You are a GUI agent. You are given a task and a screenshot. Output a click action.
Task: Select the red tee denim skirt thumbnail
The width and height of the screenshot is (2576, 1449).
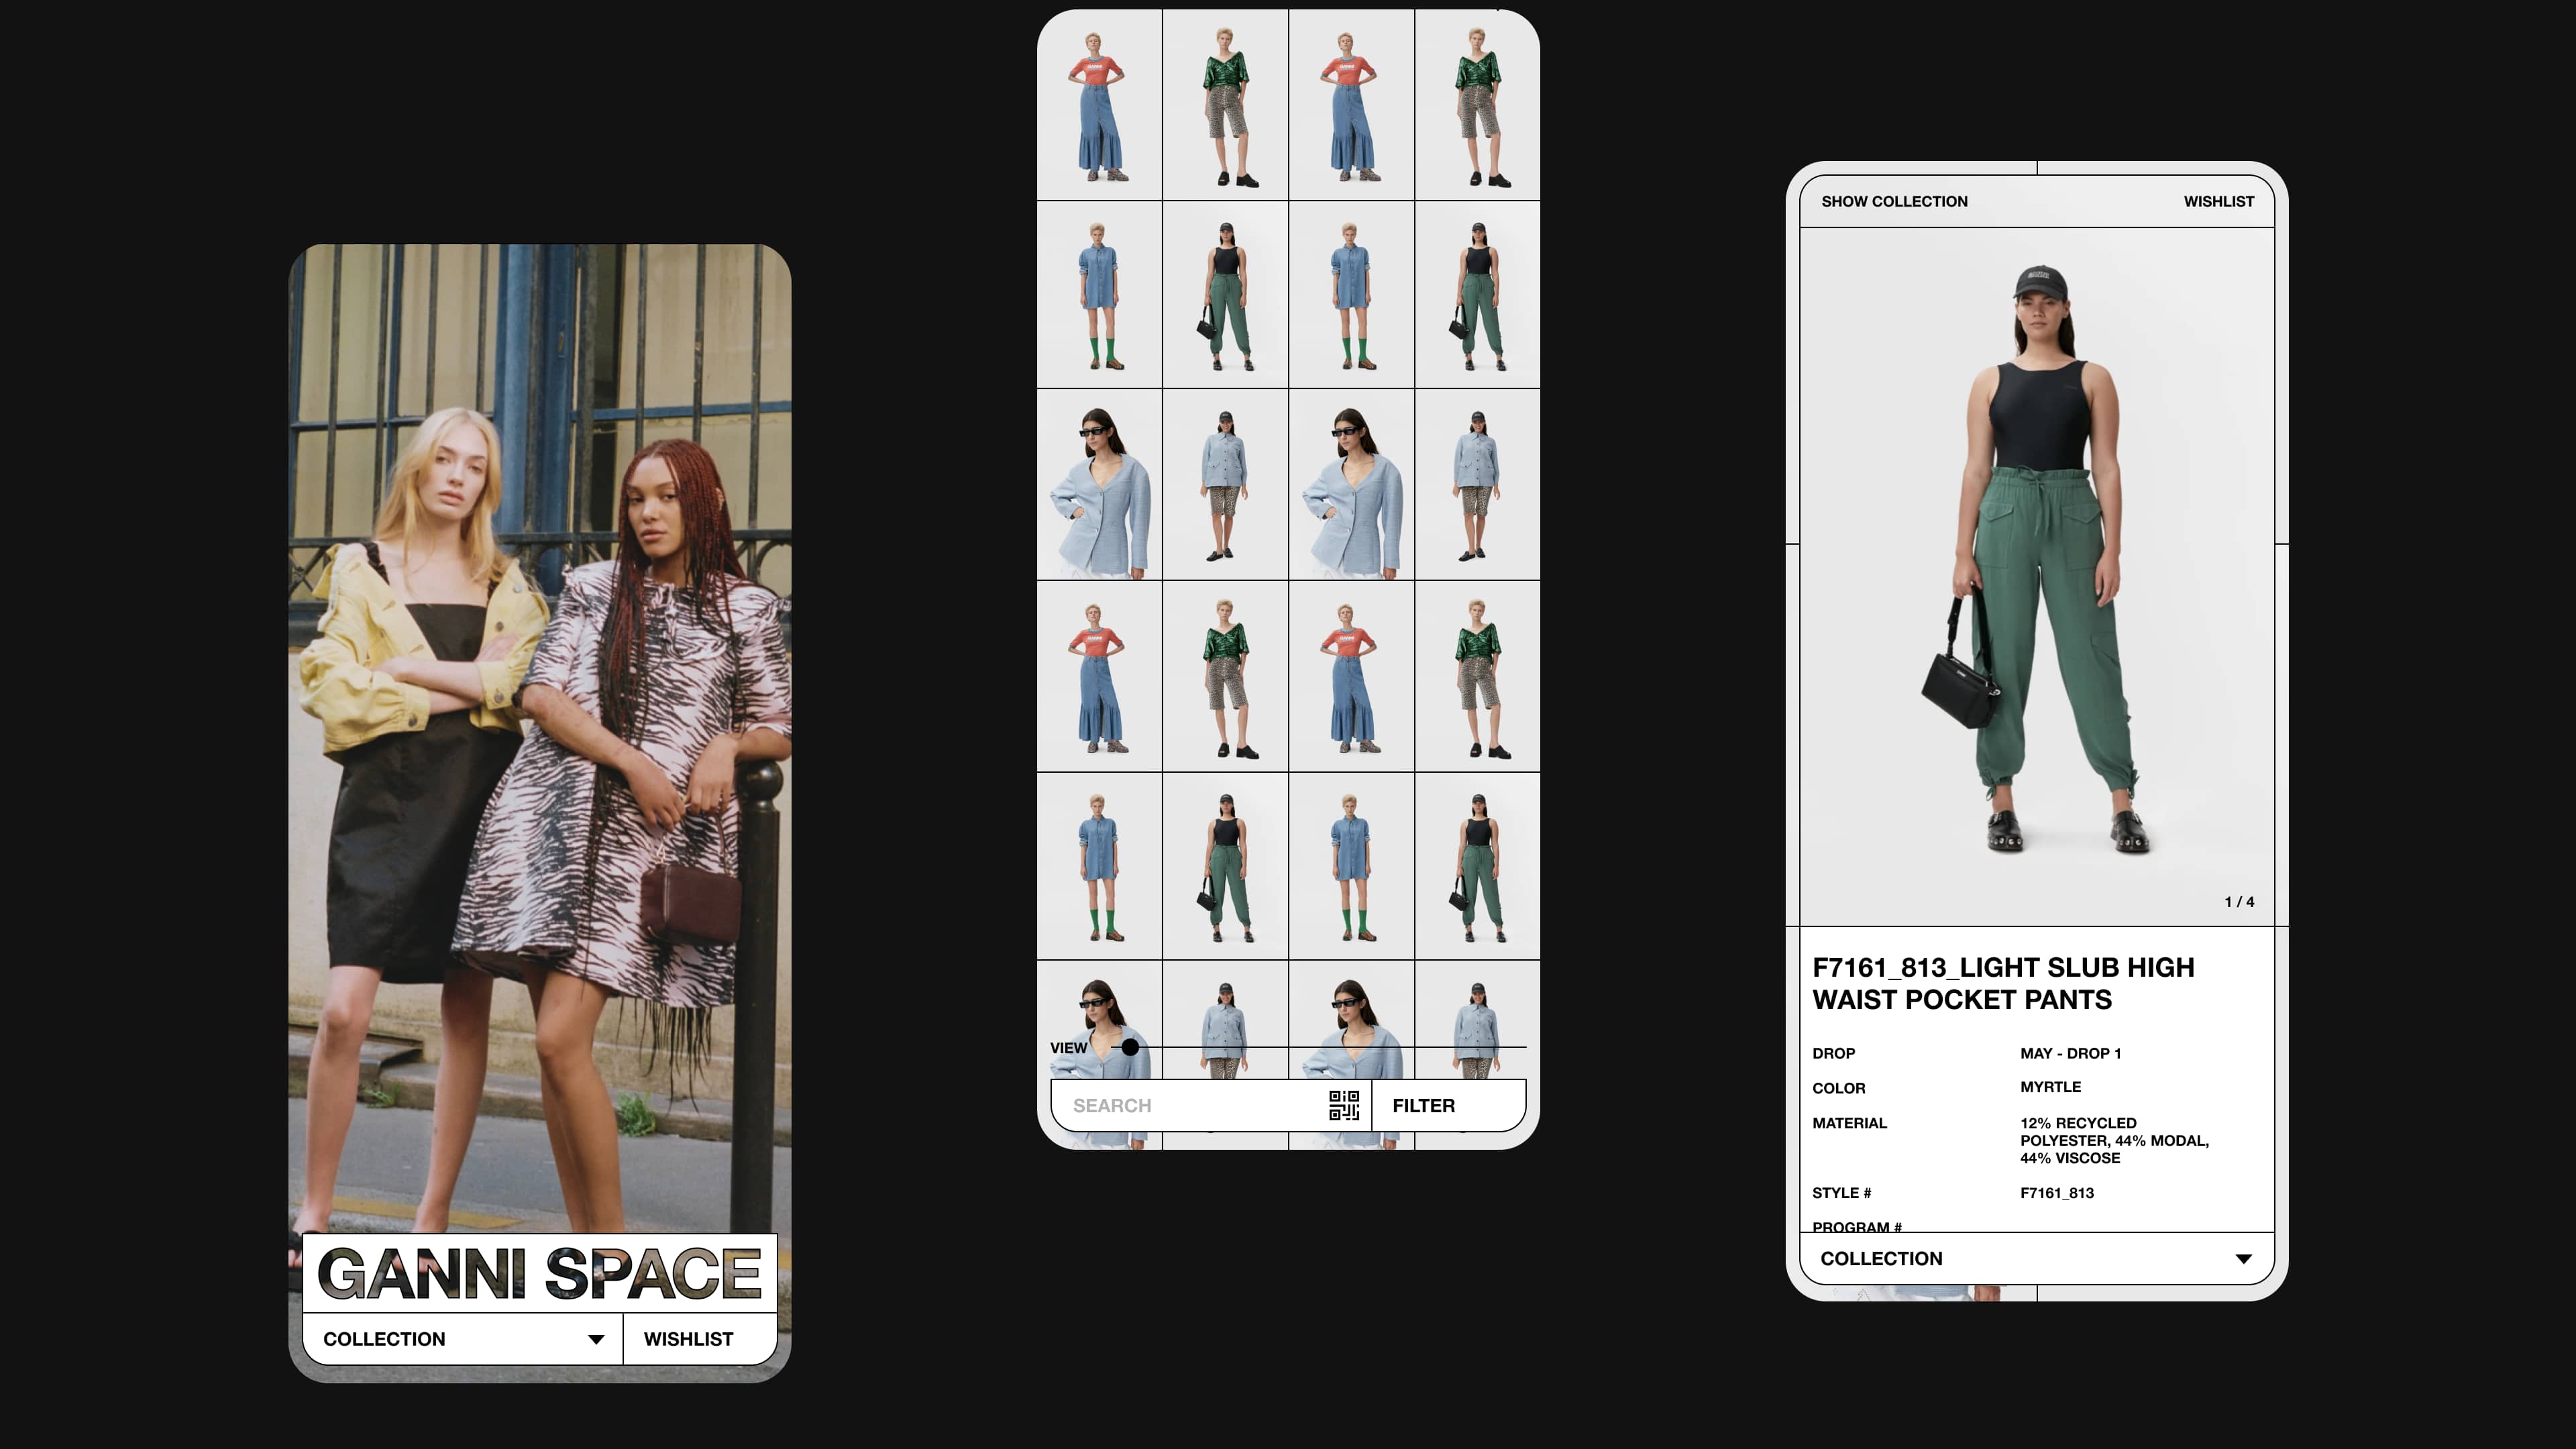[1099, 106]
